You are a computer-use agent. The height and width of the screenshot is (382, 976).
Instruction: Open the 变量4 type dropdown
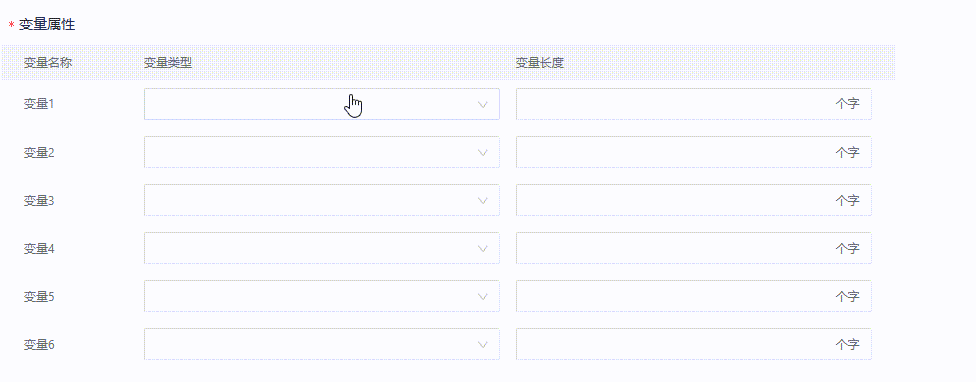coord(322,248)
